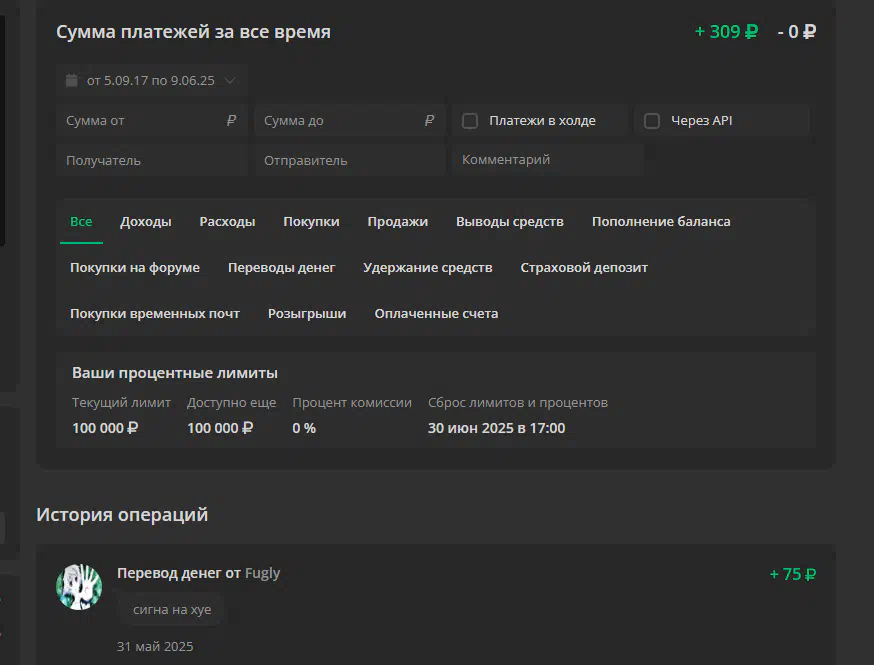Tick the Через API checkbox
The width and height of the screenshot is (874, 665).
(x=652, y=120)
